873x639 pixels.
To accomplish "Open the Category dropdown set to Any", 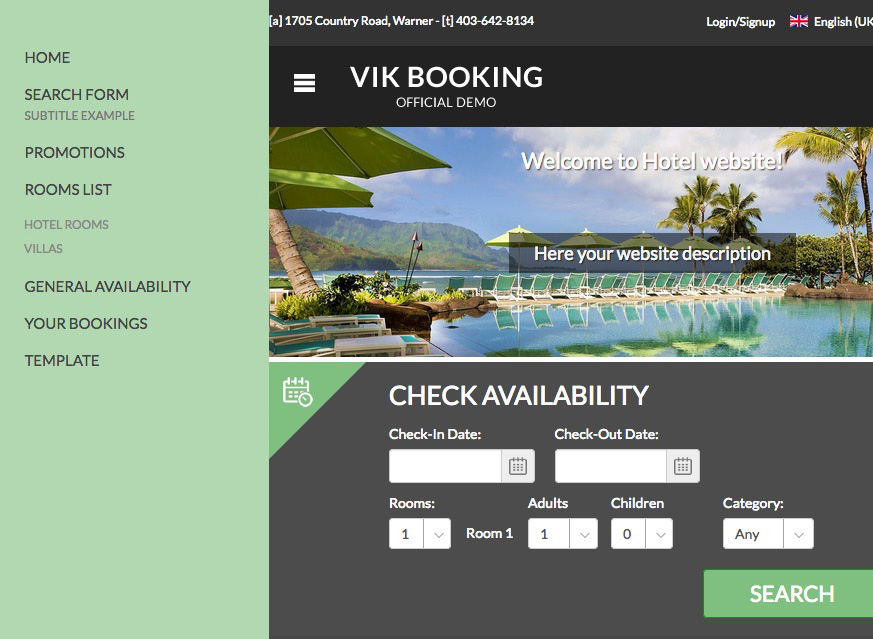I will click(x=768, y=534).
